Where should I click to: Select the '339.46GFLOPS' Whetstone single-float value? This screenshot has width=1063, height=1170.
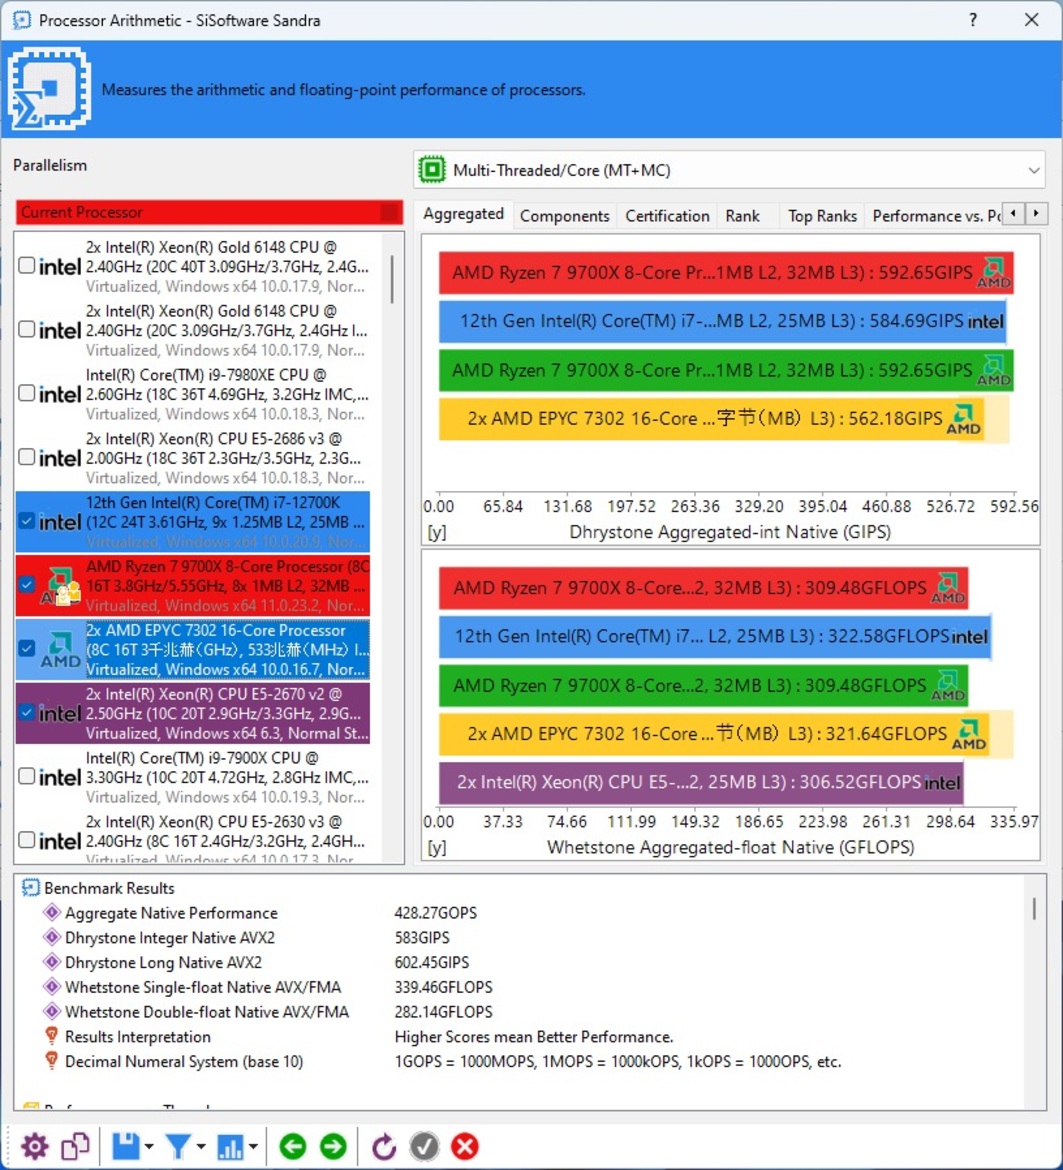coord(444,987)
